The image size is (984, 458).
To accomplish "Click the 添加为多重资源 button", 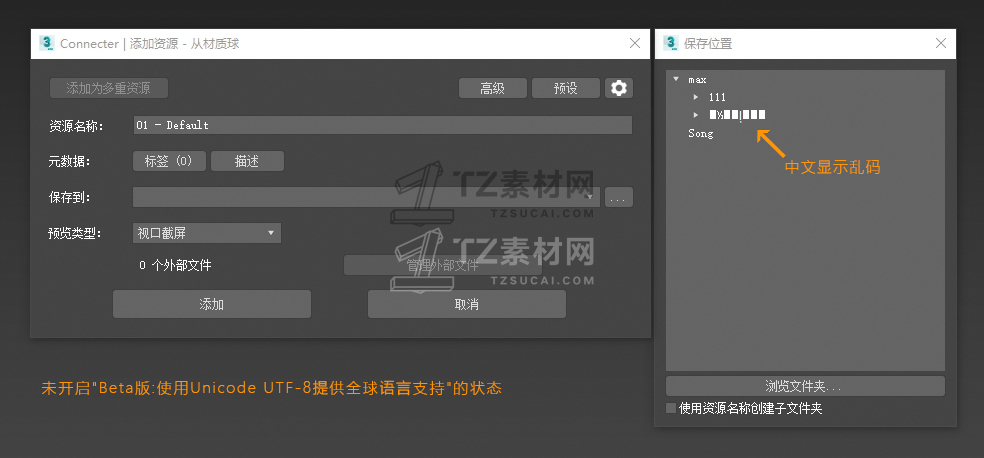I will [x=109, y=88].
